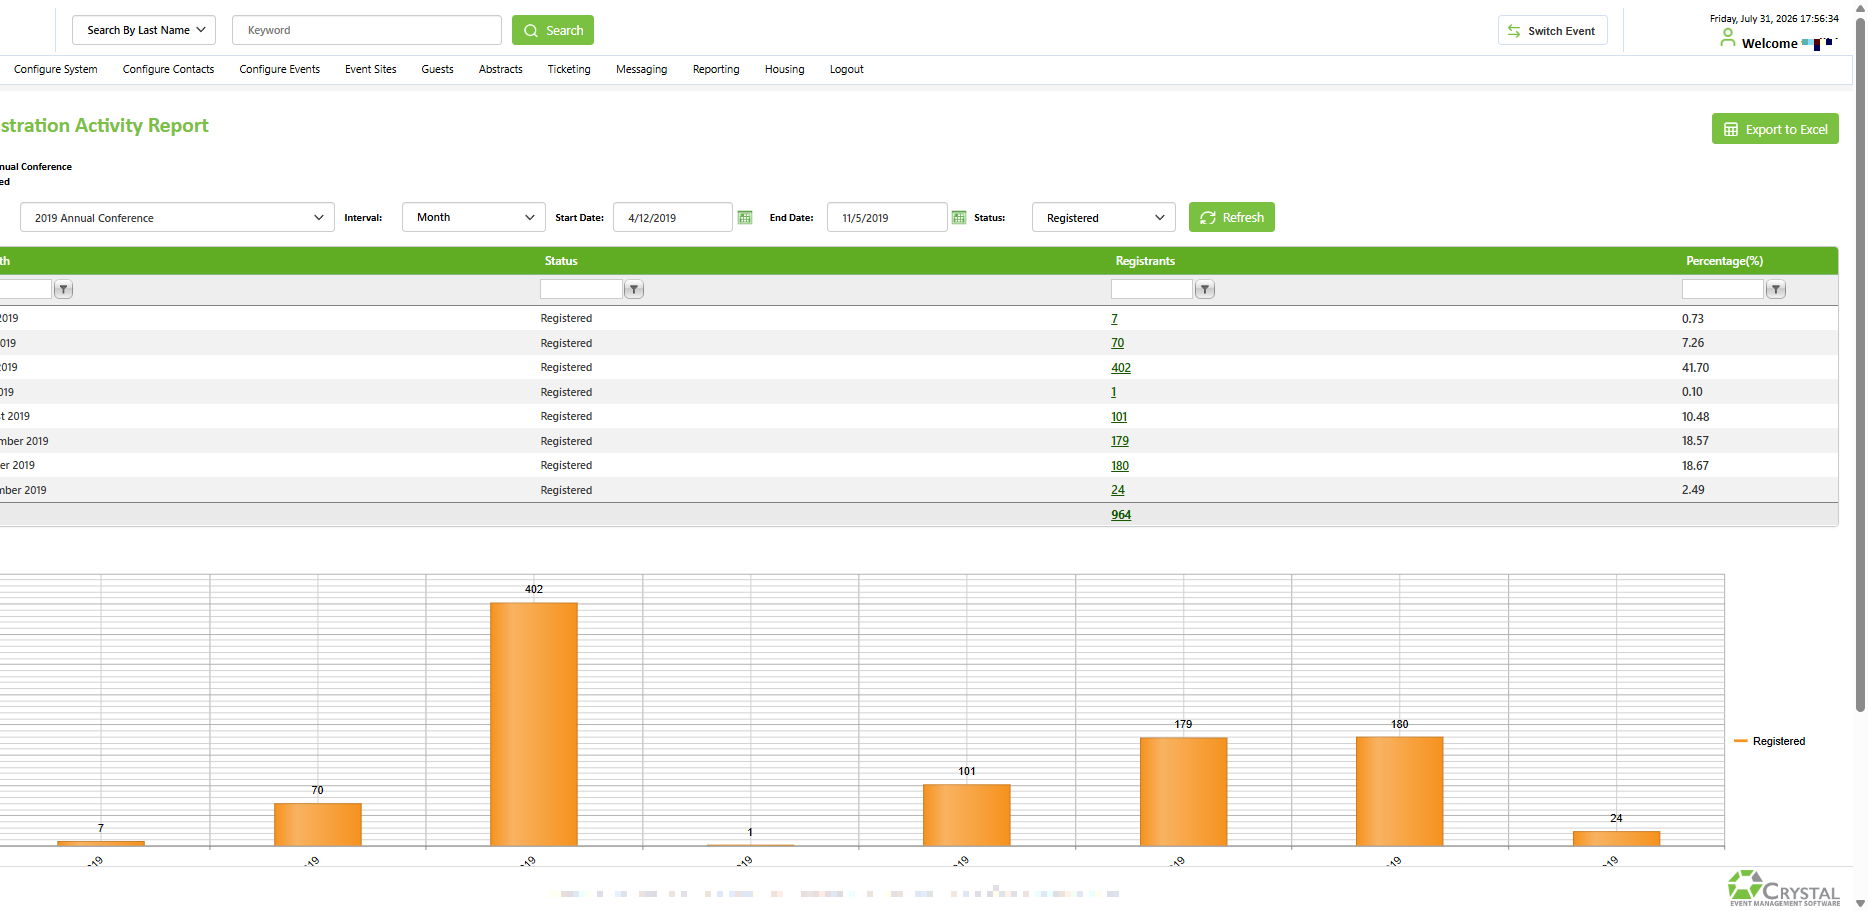Click the green Search button

[553, 30]
